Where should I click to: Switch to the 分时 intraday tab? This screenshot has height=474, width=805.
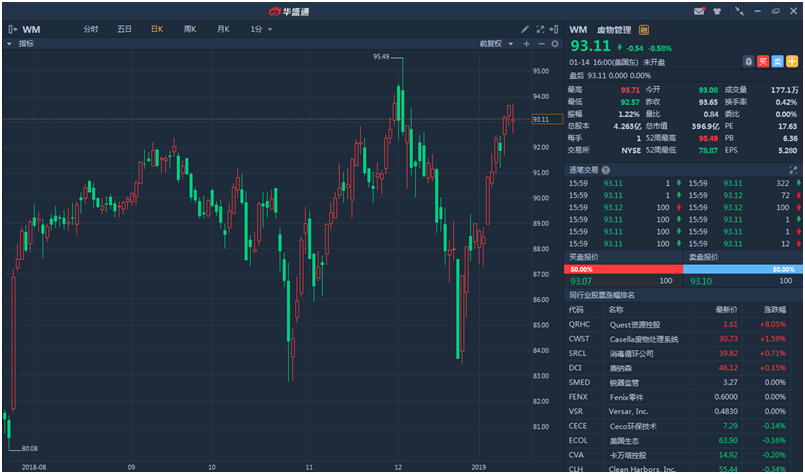[x=91, y=29]
